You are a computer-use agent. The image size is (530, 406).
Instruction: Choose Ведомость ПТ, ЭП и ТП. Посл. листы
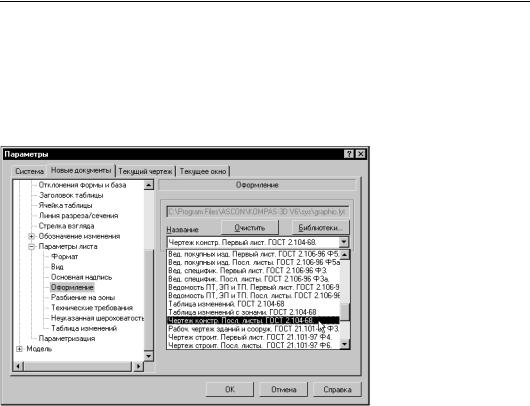(254, 295)
